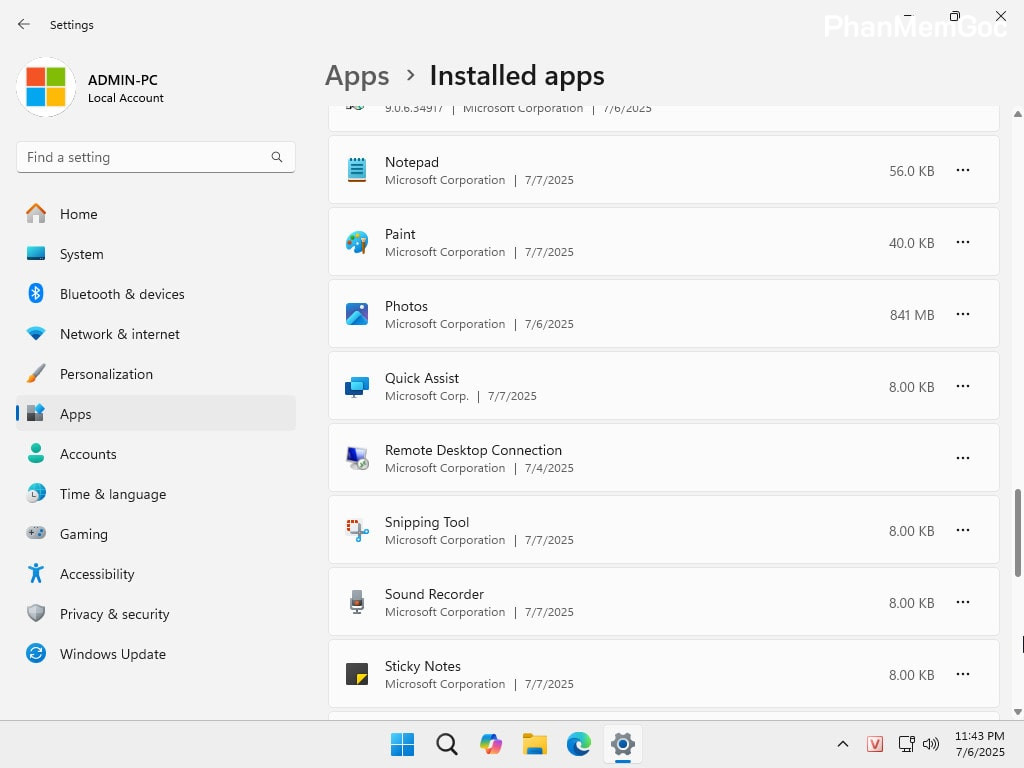Click the Search icon on the taskbar
1024x768 pixels.
(446, 744)
